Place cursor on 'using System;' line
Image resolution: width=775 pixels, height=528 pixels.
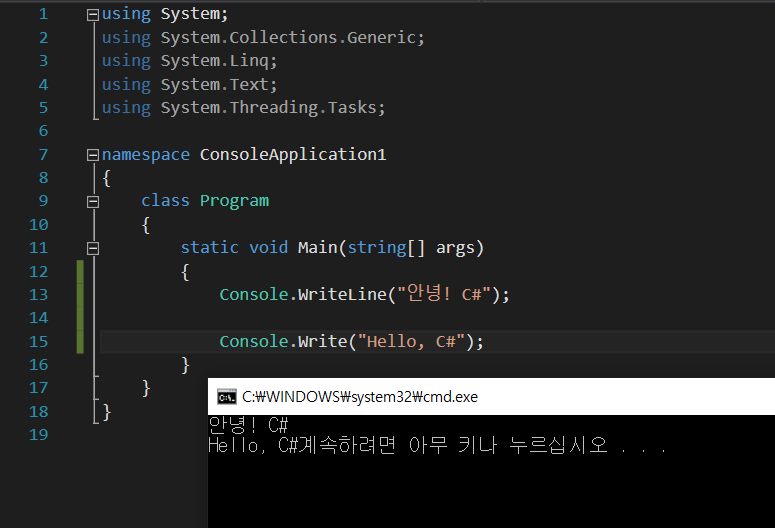click(x=165, y=14)
